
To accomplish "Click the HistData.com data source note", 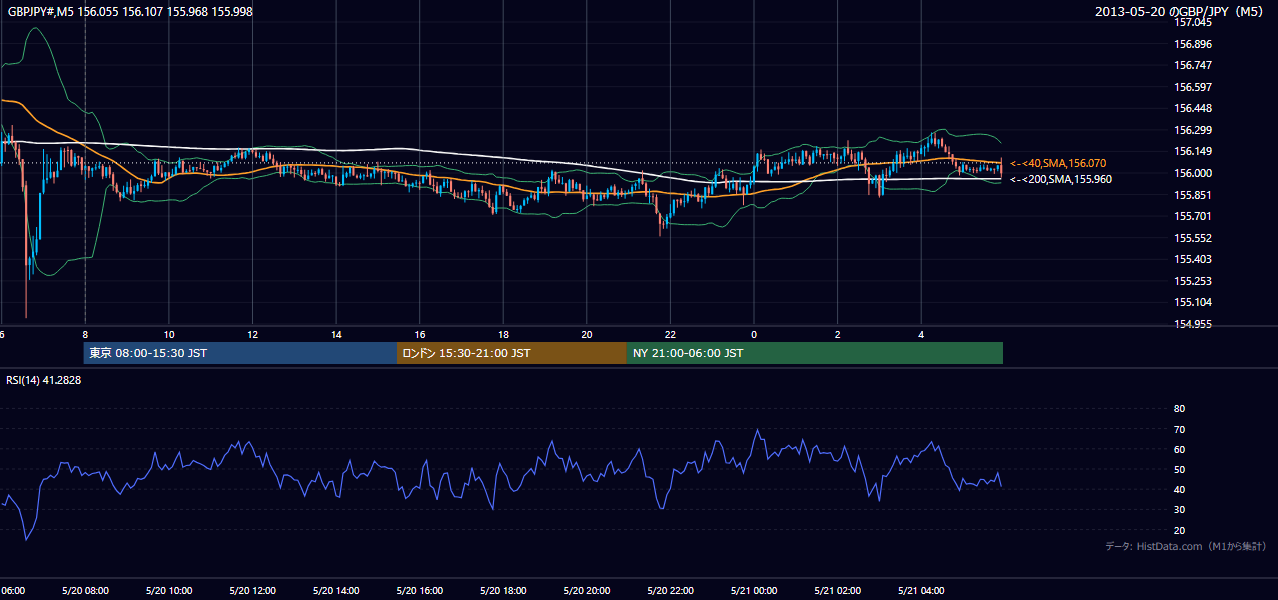I will point(1186,546).
